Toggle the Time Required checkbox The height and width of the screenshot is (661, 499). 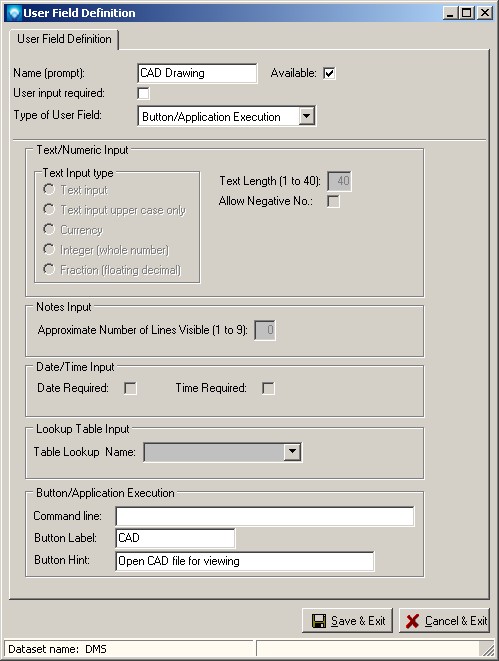click(268, 388)
